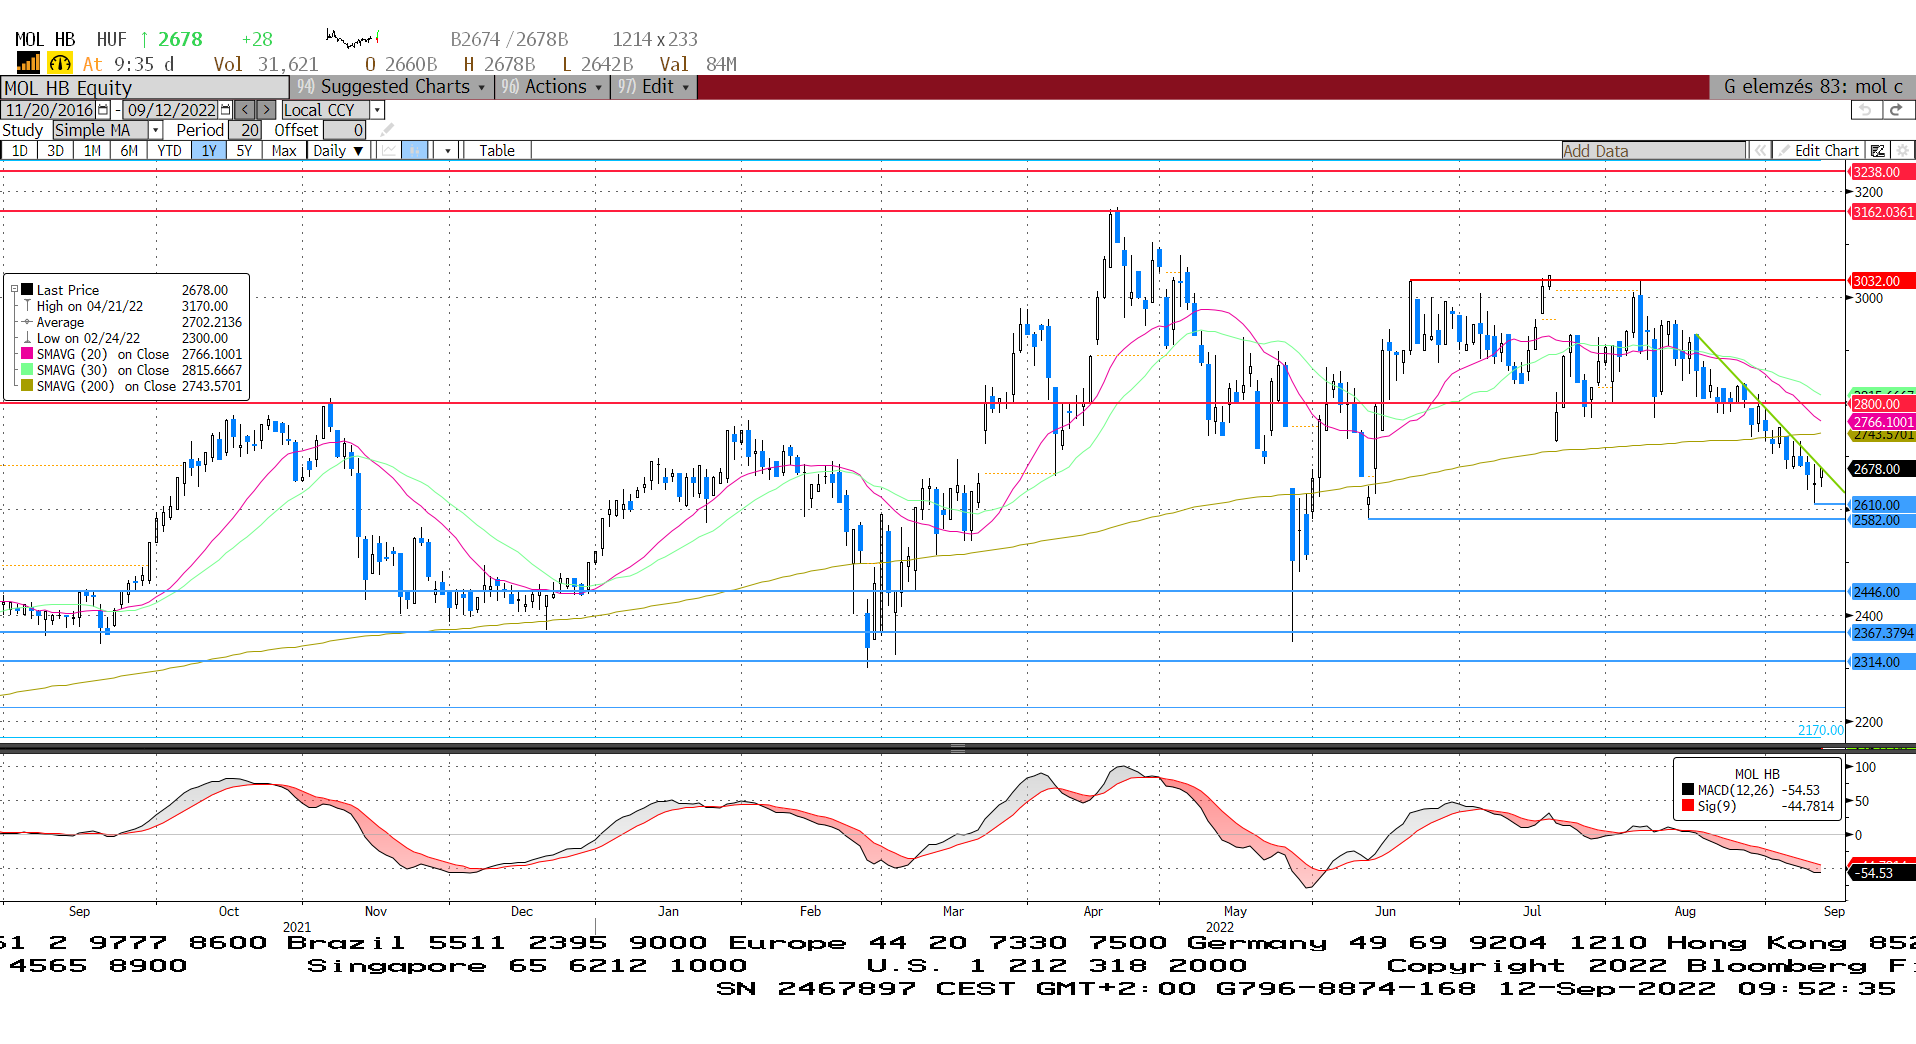Viewport: 1916px width, 1044px height.
Task: Click the 3238.00 red price level label
Action: pos(1881,172)
